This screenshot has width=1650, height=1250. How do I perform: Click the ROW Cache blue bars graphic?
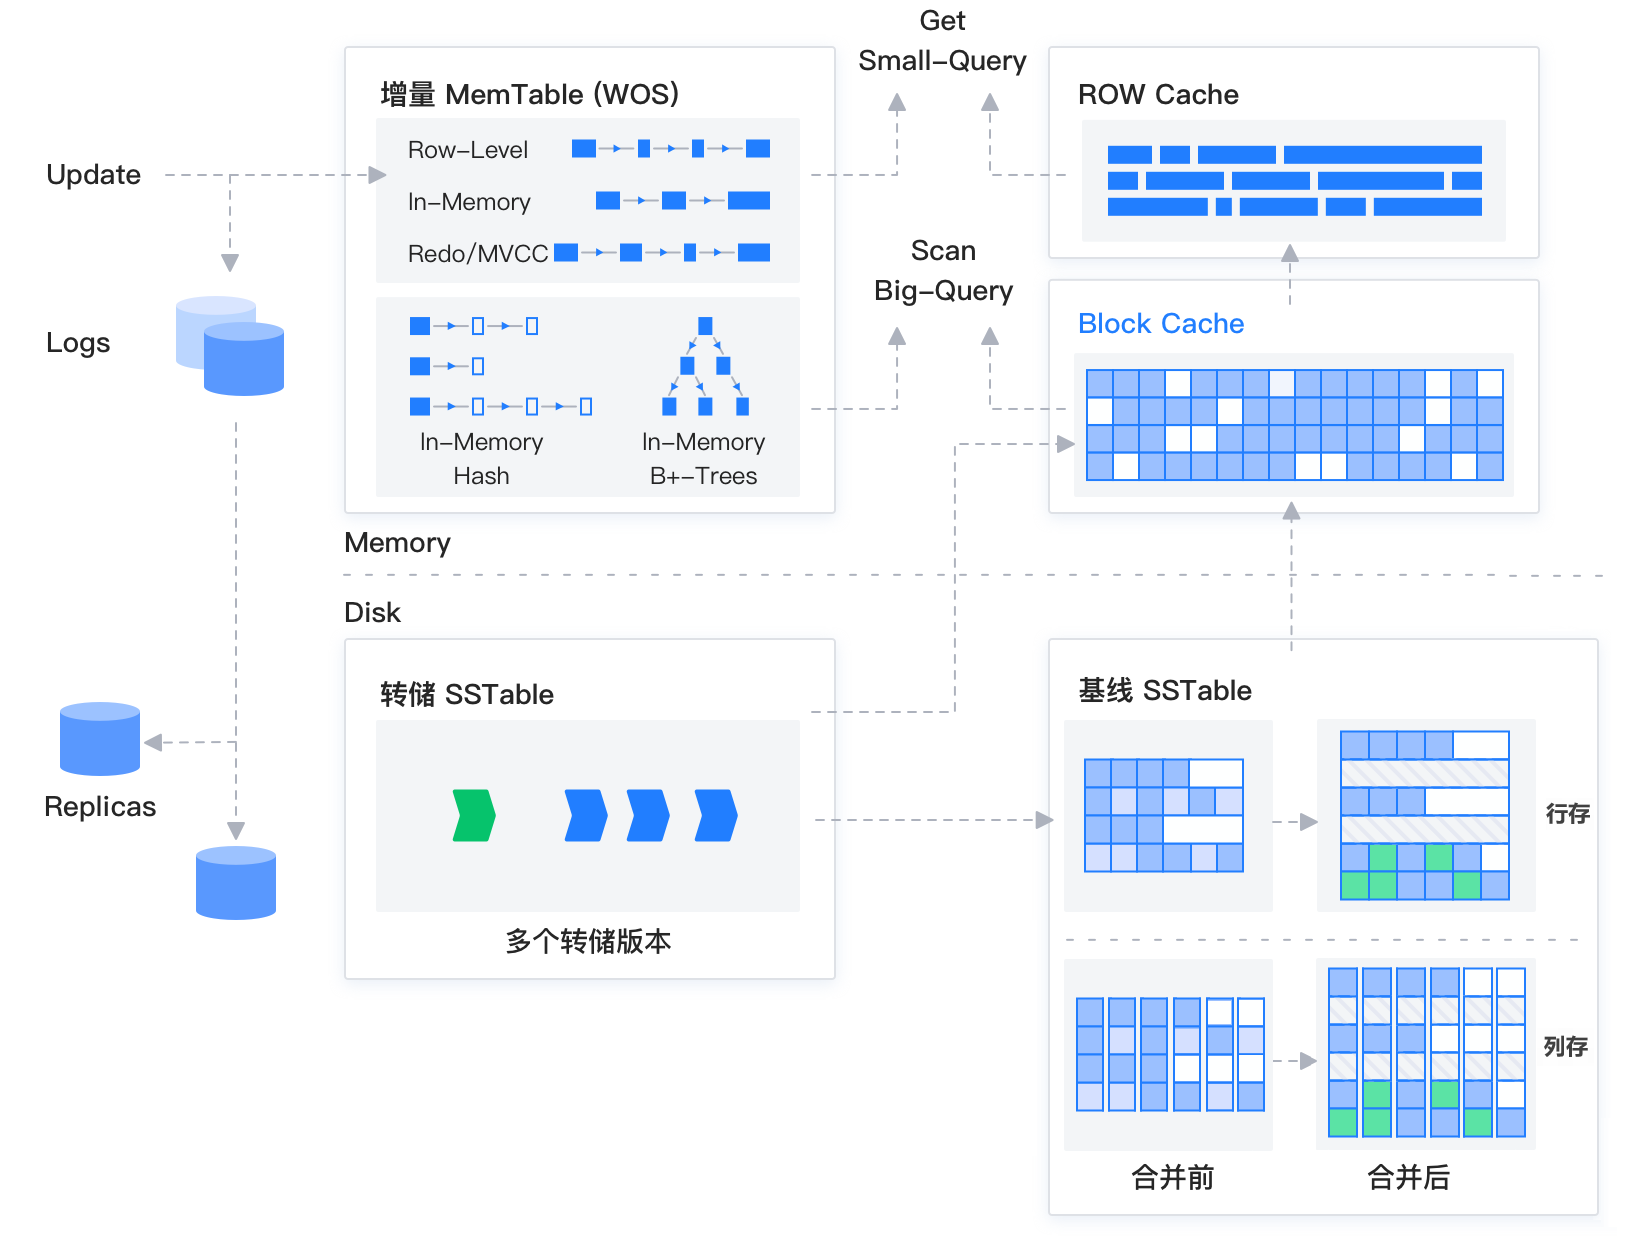click(x=1295, y=181)
